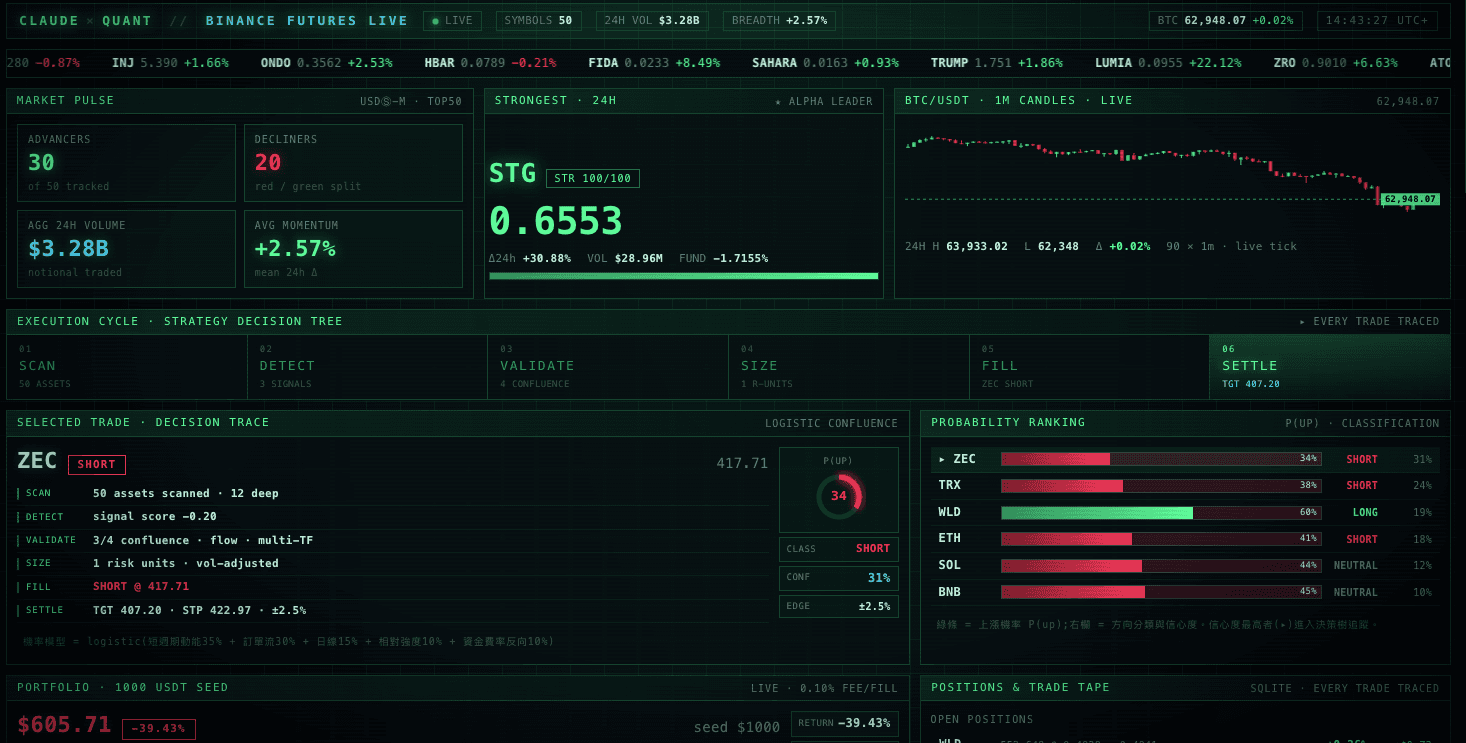Select the DECLINERS 20 card

coord(353,163)
